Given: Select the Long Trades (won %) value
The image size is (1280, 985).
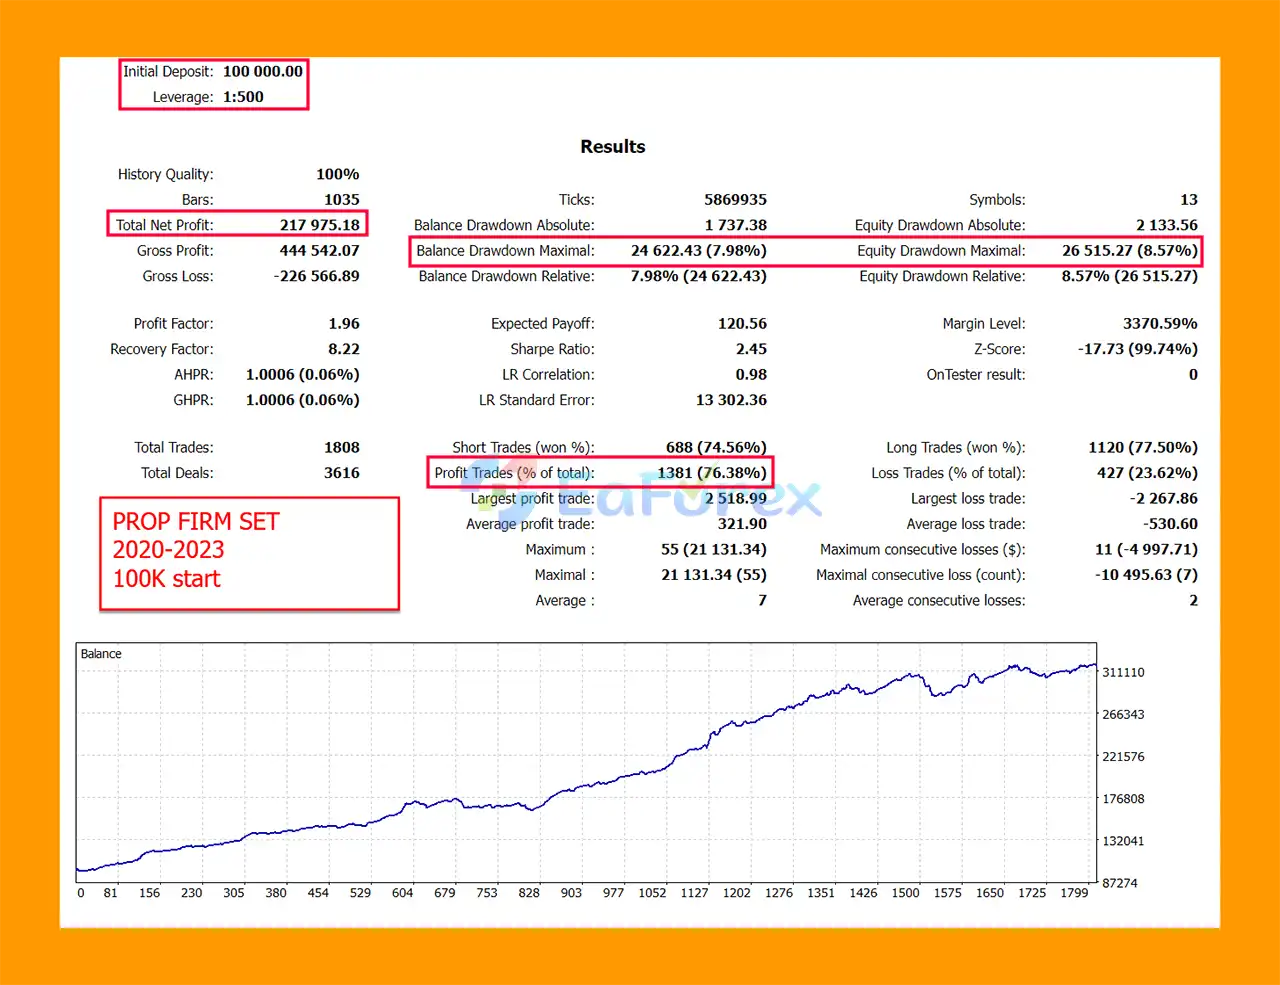Looking at the screenshot, I should pos(1142,448).
